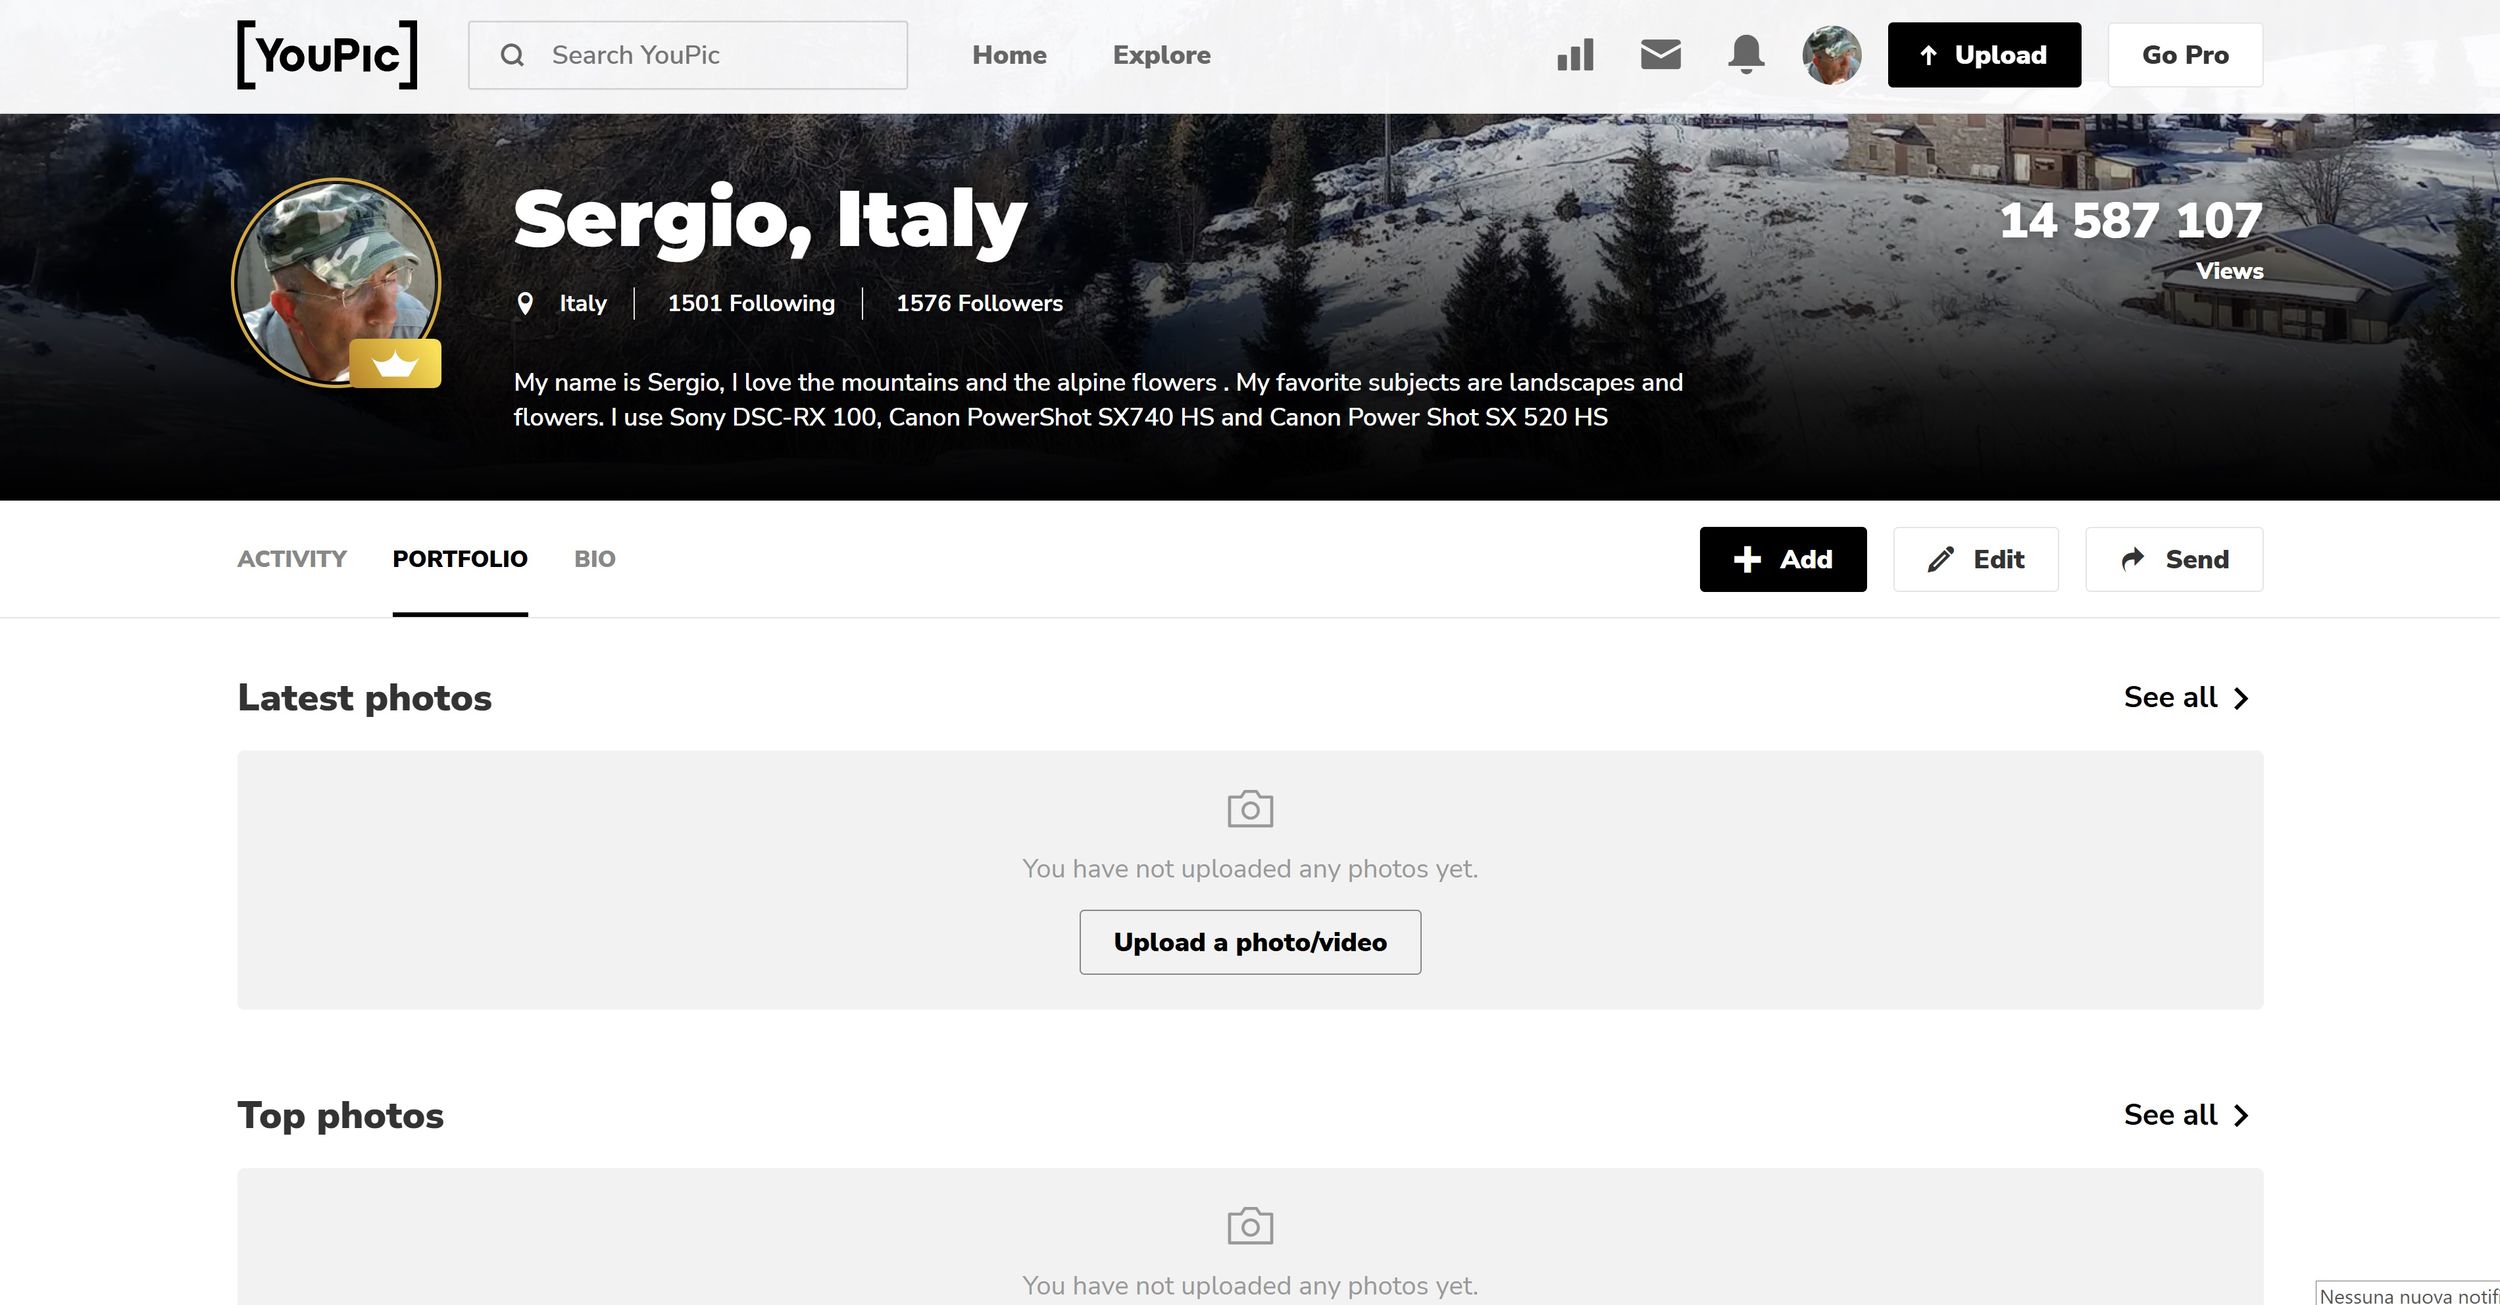
Task: Click the large profile picture
Action: pos(336,282)
